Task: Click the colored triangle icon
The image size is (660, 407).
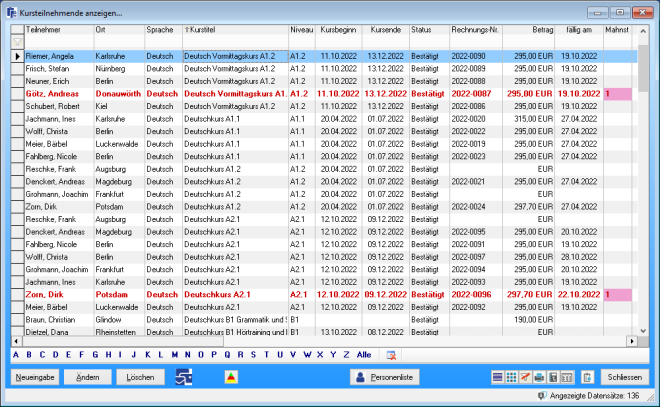Action: pyautogui.click(x=231, y=377)
